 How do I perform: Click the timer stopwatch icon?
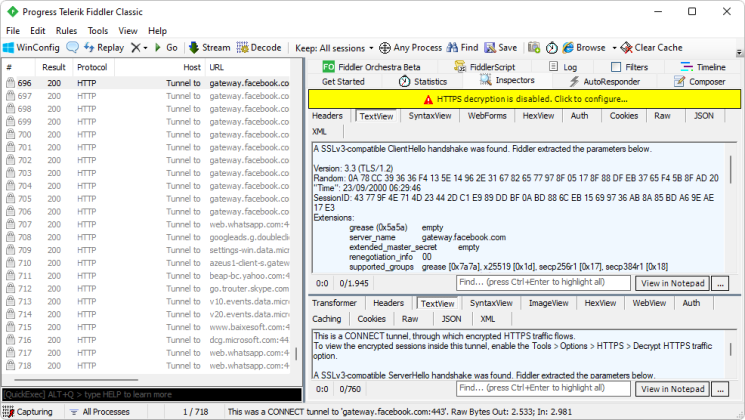click(552, 48)
